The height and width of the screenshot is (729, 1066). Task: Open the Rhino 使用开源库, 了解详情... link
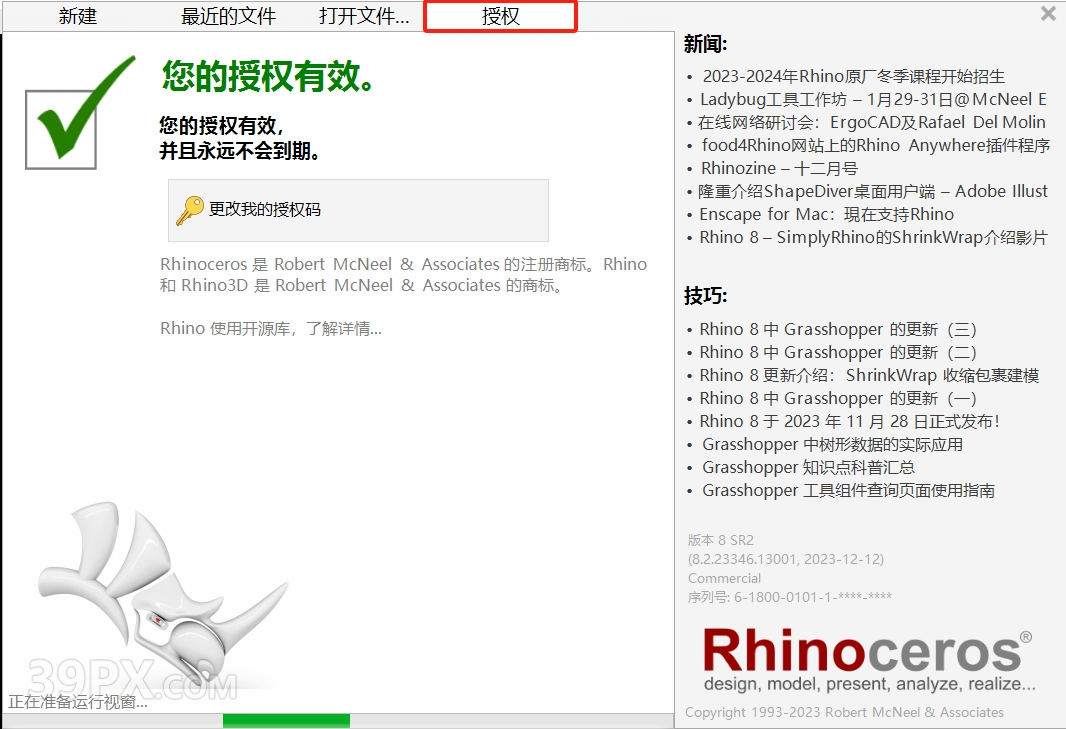(271, 328)
